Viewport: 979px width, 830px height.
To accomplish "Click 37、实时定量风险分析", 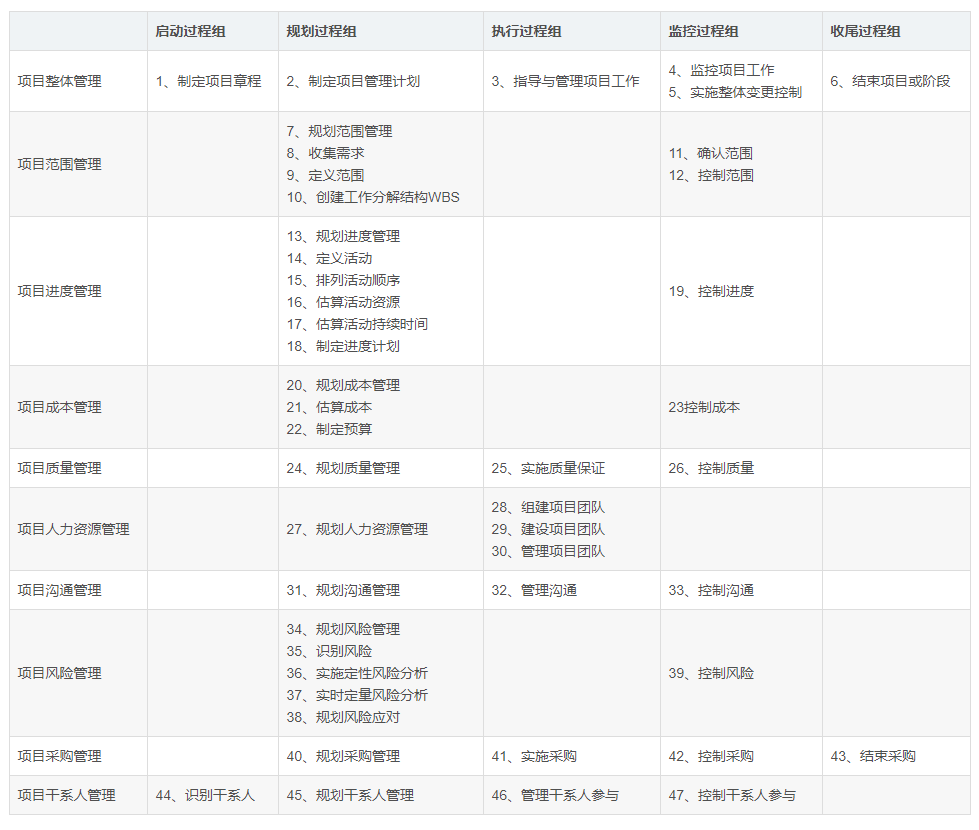I will click(357, 695).
